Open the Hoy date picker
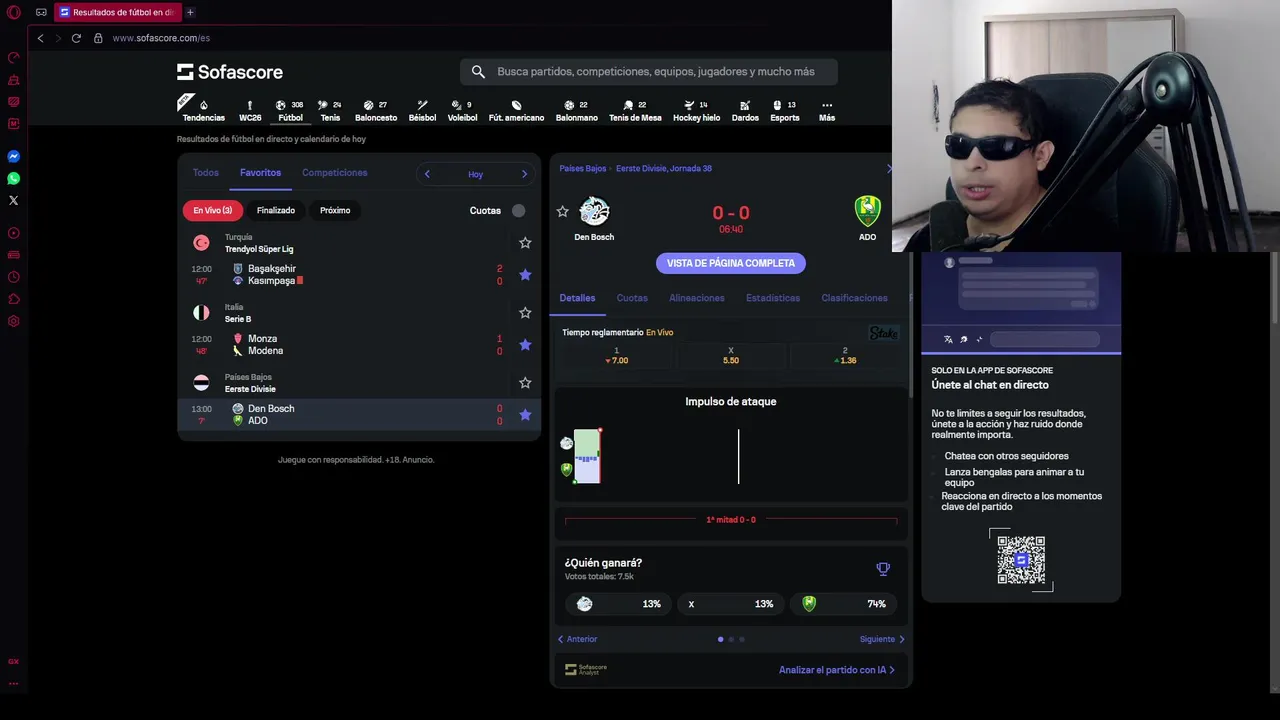Viewport: 1280px width, 720px height. 475,174
